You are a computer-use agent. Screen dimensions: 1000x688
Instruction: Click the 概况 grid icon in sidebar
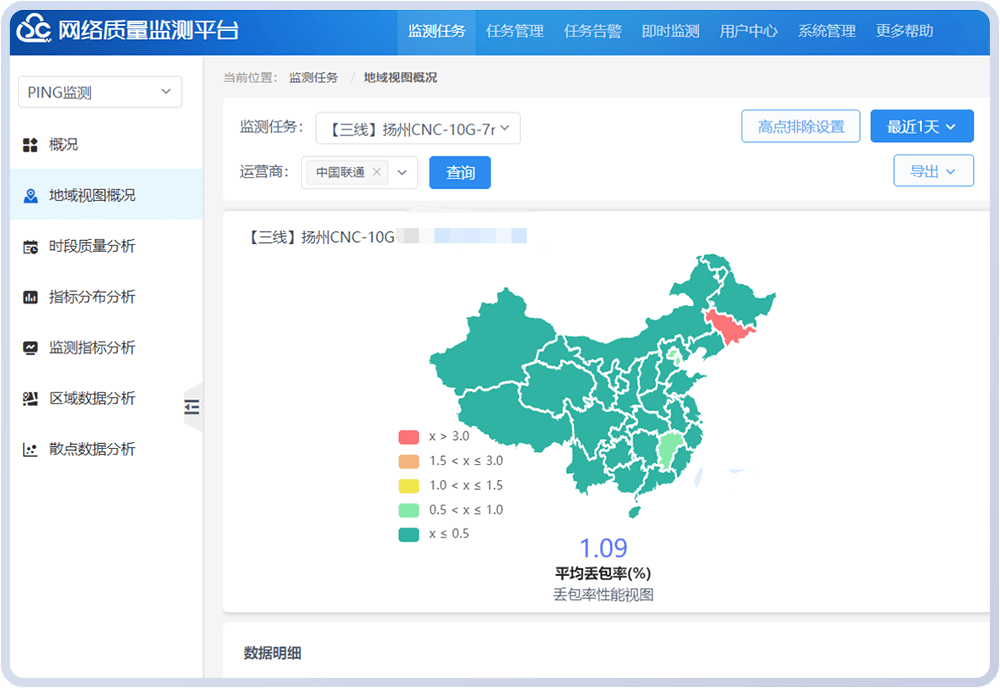click(30, 145)
